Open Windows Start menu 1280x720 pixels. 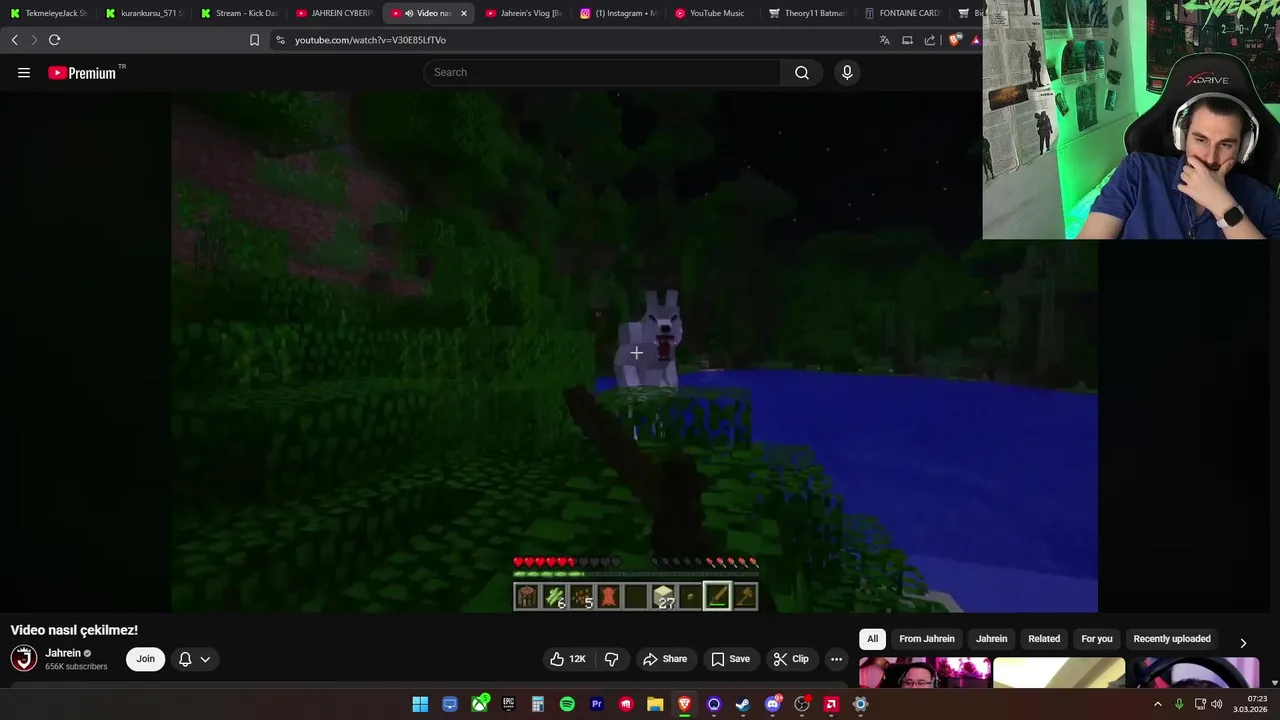[x=420, y=704]
